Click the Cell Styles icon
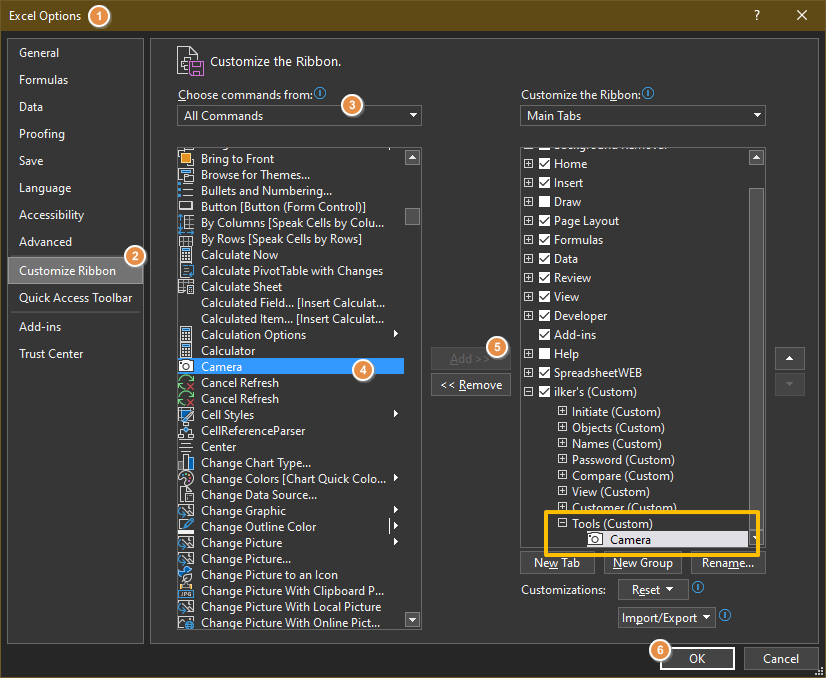This screenshot has width=826, height=678. [186, 415]
